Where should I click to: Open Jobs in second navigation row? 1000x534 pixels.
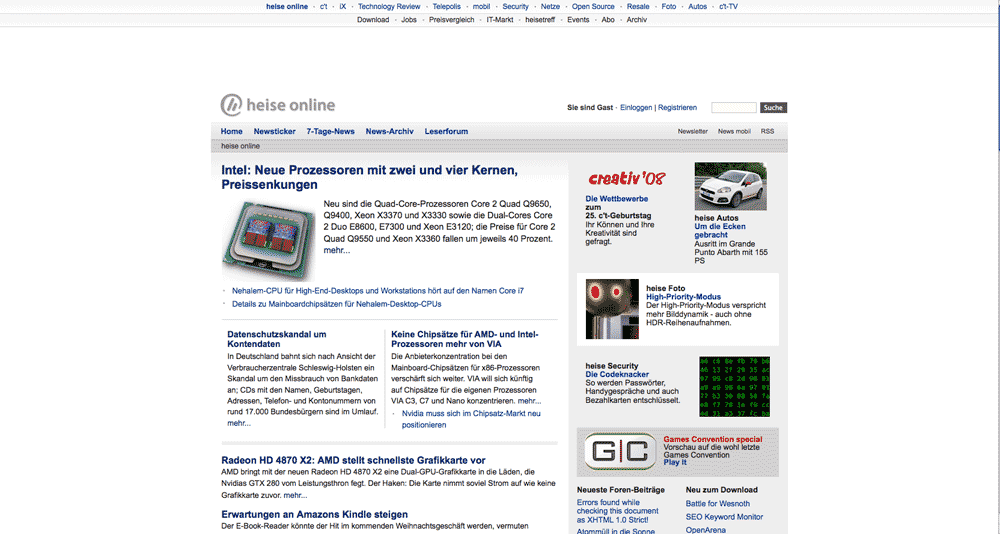(409, 20)
